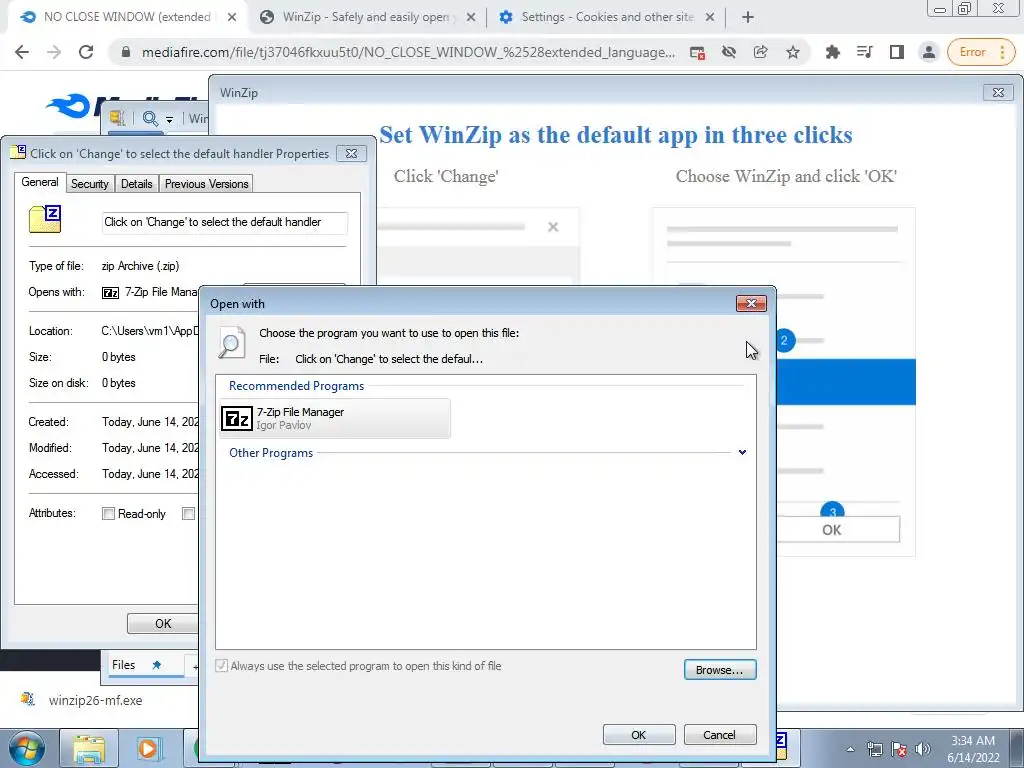Viewport: 1024px width, 768px height.
Task: Select 7-Zip File Manager in Recommended Programs
Action: click(335, 418)
